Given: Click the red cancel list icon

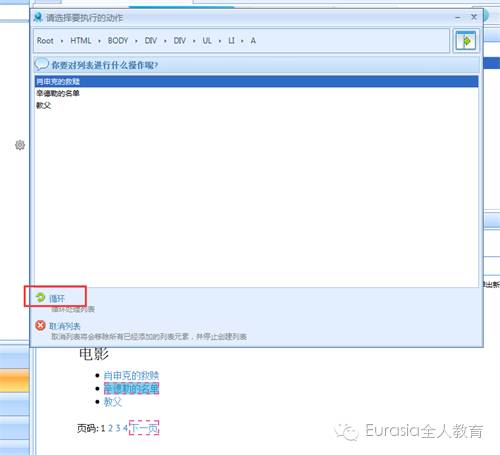Looking at the screenshot, I should pos(40,325).
